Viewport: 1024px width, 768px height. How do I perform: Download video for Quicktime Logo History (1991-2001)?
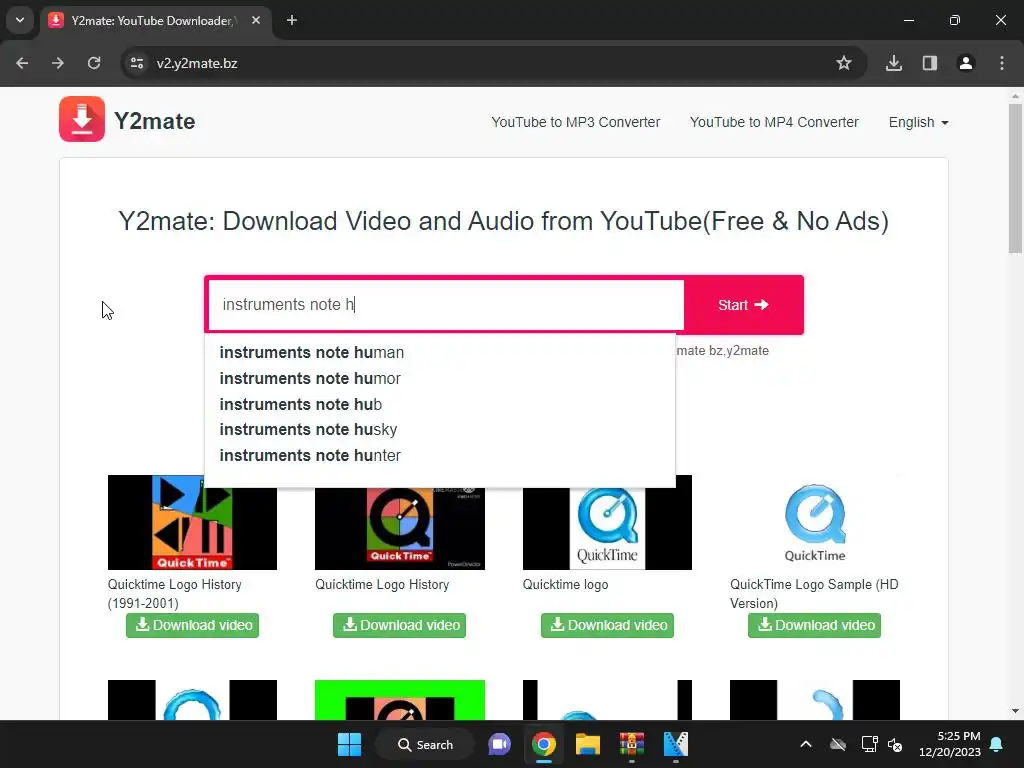(193, 625)
